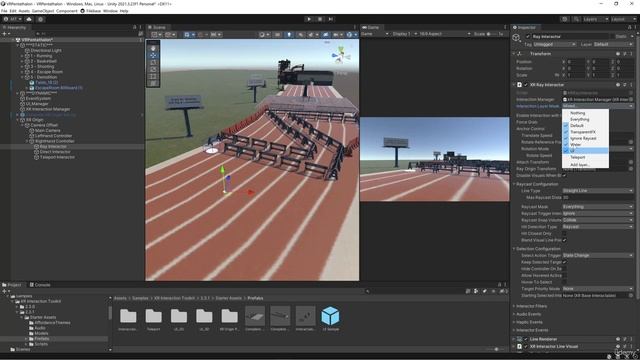Switch to the Game tab
640x360 pixels.
point(371,27)
